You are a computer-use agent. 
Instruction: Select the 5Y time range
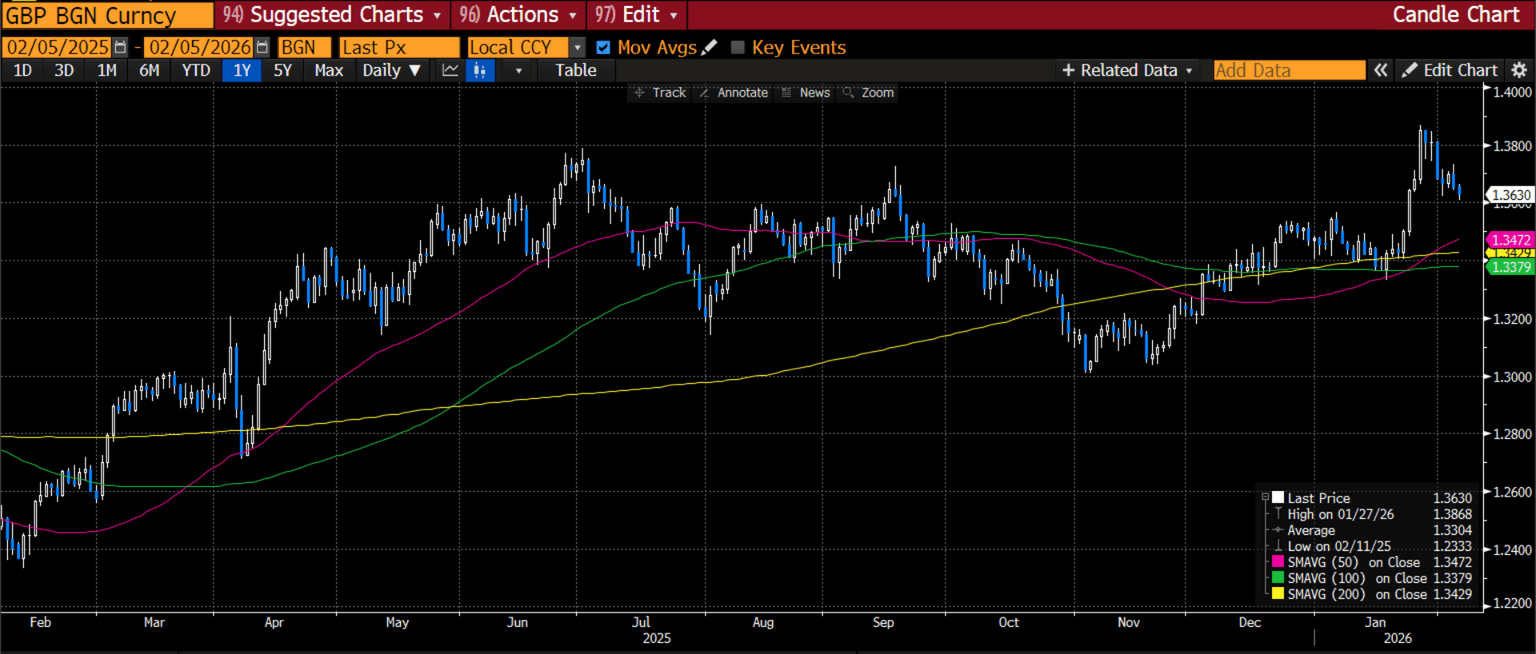[x=283, y=70]
